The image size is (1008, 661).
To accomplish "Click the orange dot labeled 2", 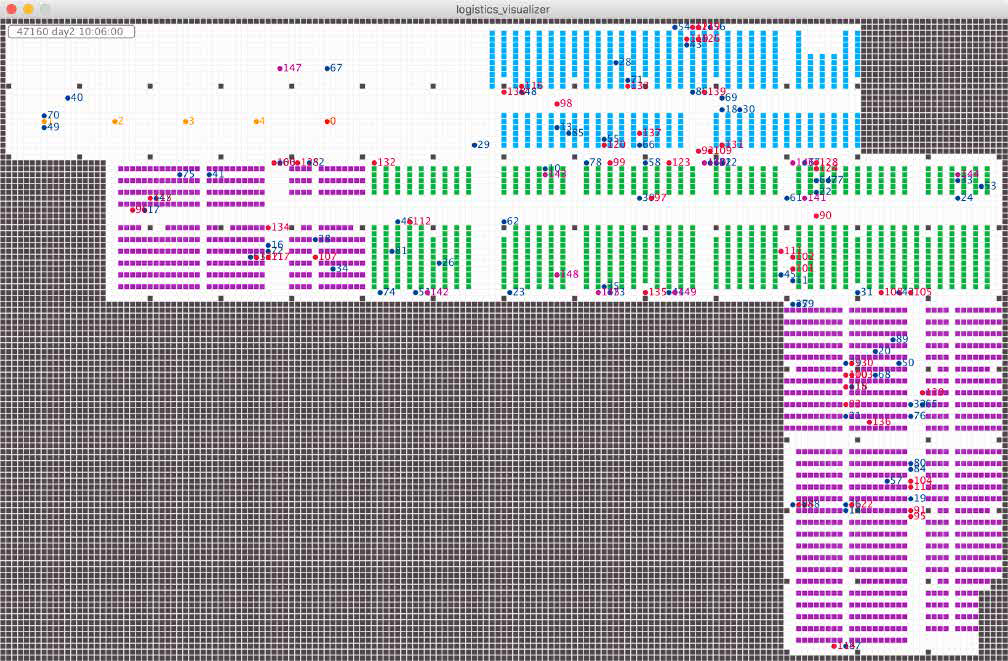I will [x=115, y=121].
